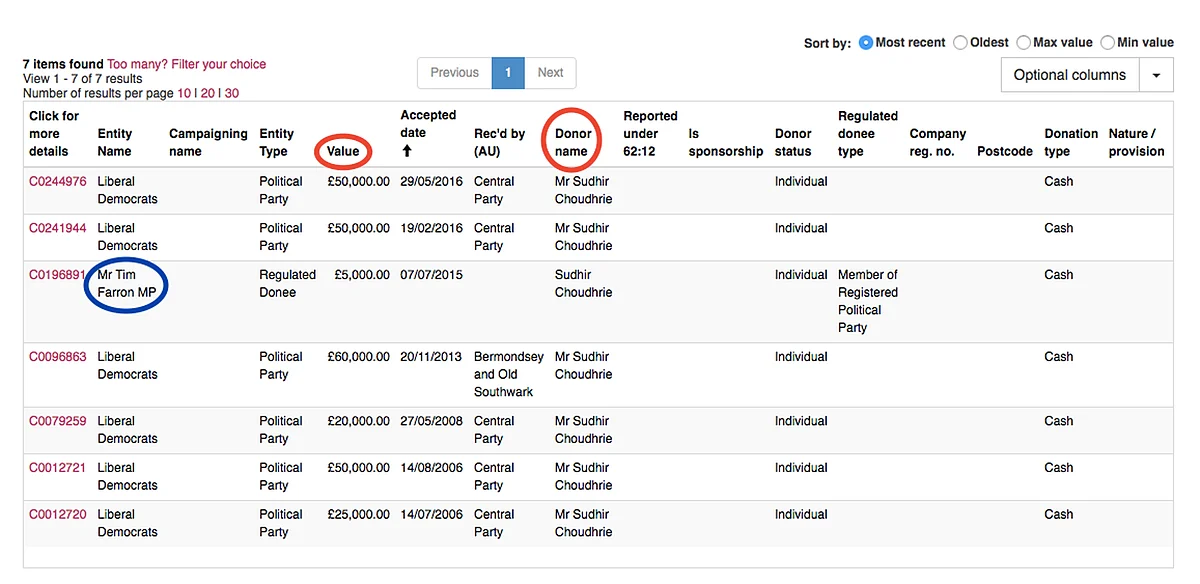Click the Accepted date sort arrow icon
The width and height of the screenshot is (1200, 584).
pos(407,152)
